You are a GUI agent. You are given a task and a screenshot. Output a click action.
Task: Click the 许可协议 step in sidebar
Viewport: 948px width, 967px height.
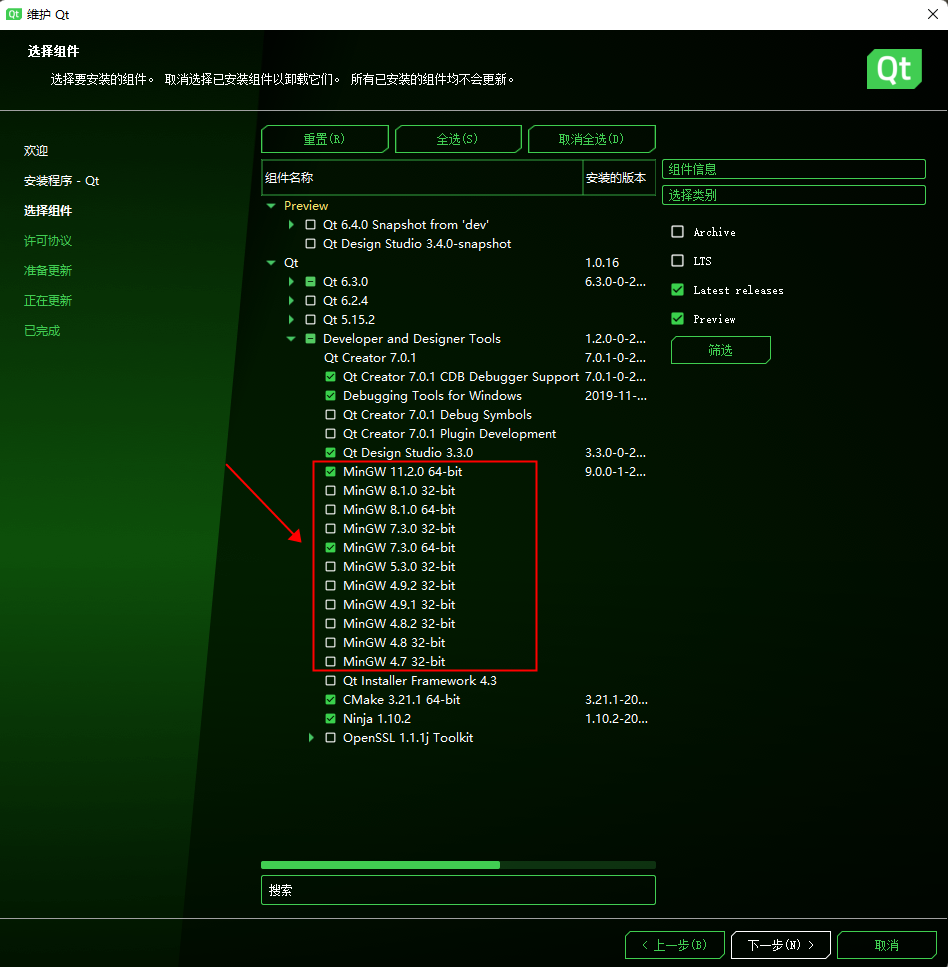48,241
